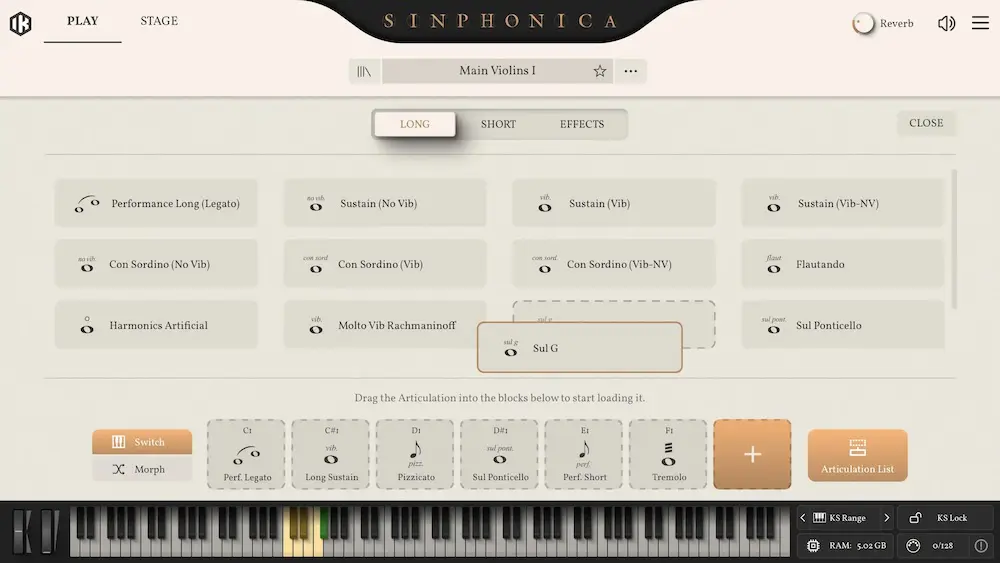Click the KS Range keyboard icon
Screen dimensions: 1000x563
pyautogui.click(x=820, y=518)
